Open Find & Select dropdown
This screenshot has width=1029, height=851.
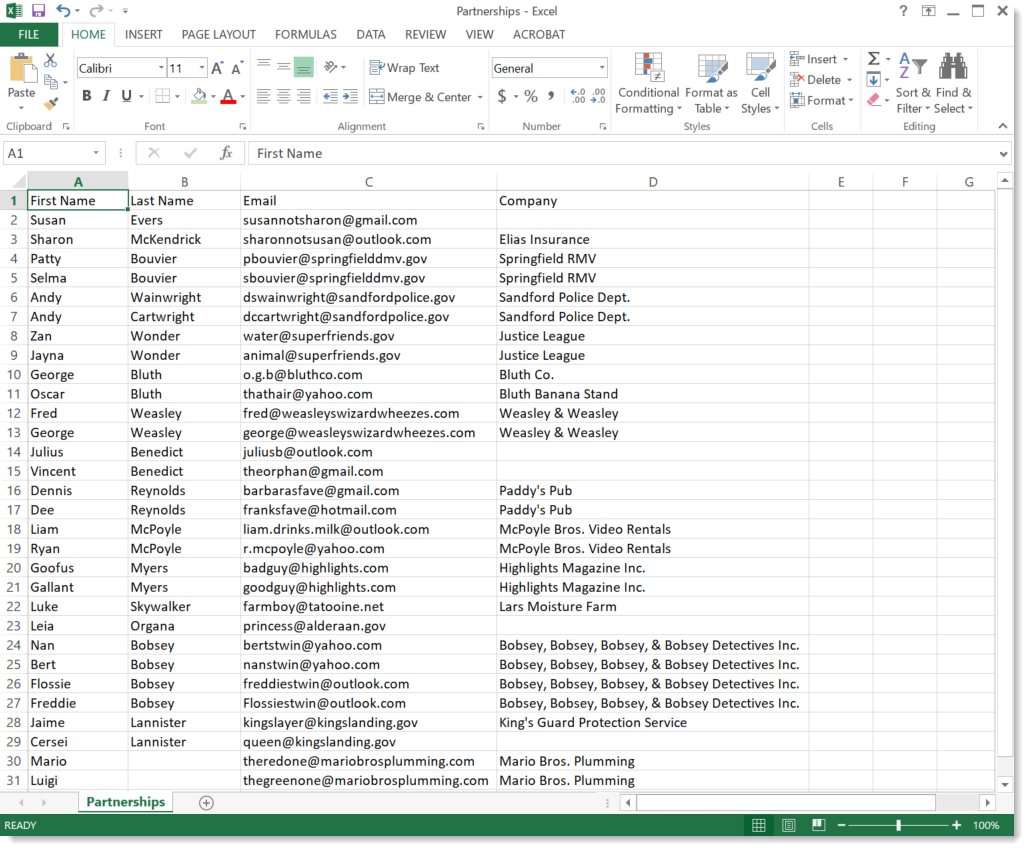(954, 83)
